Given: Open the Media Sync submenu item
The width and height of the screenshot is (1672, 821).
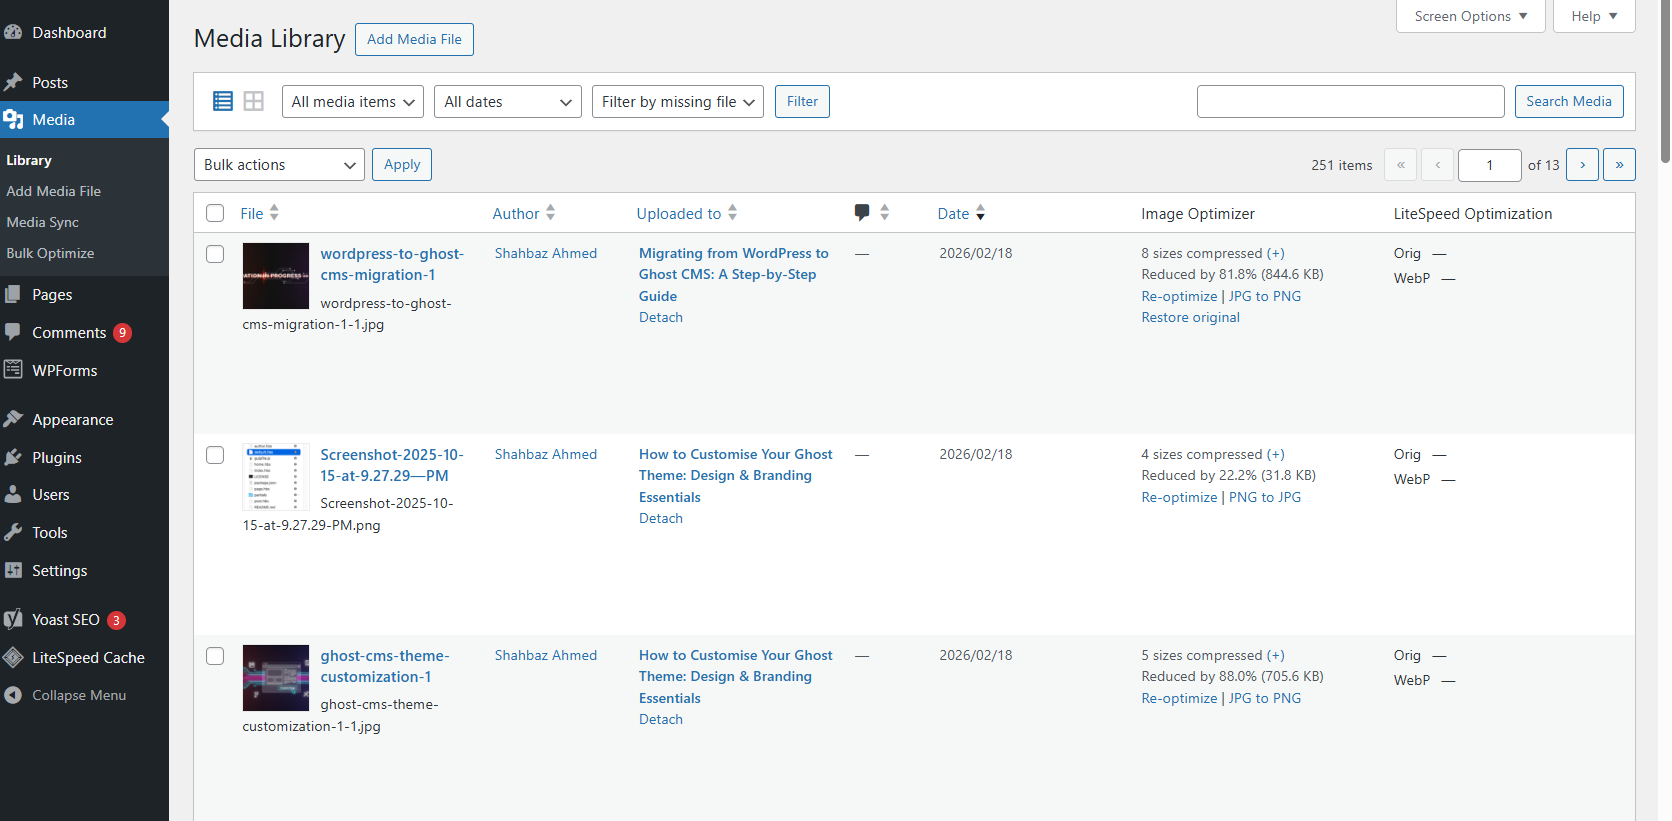Looking at the screenshot, I should (x=43, y=222).
